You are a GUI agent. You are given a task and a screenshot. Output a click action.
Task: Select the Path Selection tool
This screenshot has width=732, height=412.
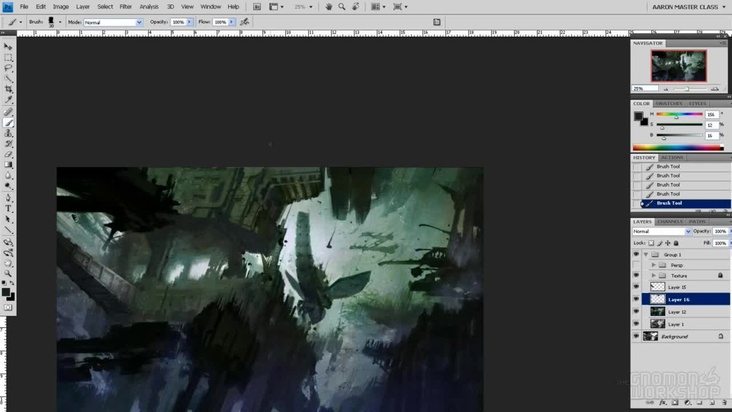(x=8, y=219)
